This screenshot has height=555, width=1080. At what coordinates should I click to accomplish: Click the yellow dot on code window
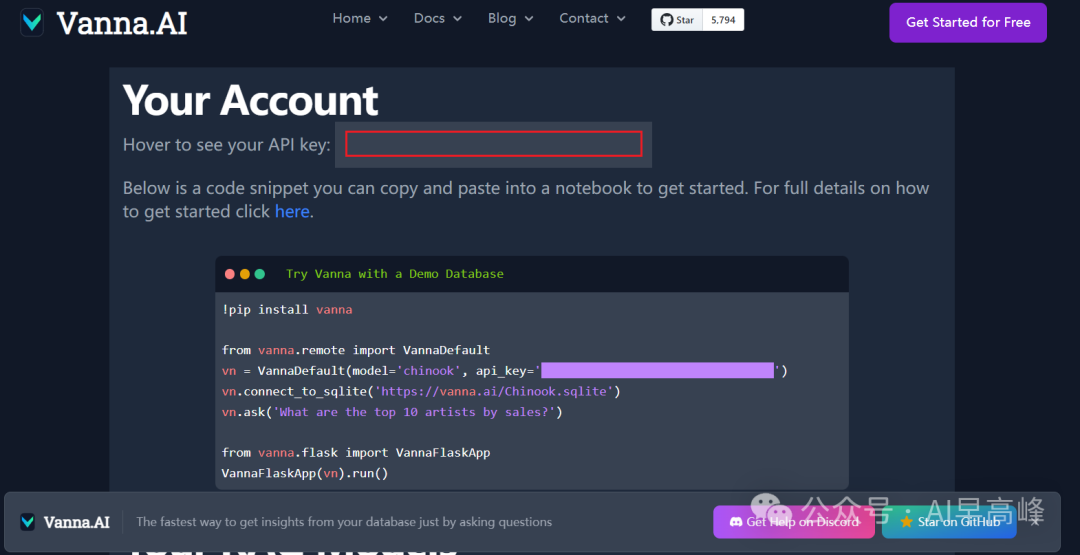pyautogui.click(x=245, y=274)
